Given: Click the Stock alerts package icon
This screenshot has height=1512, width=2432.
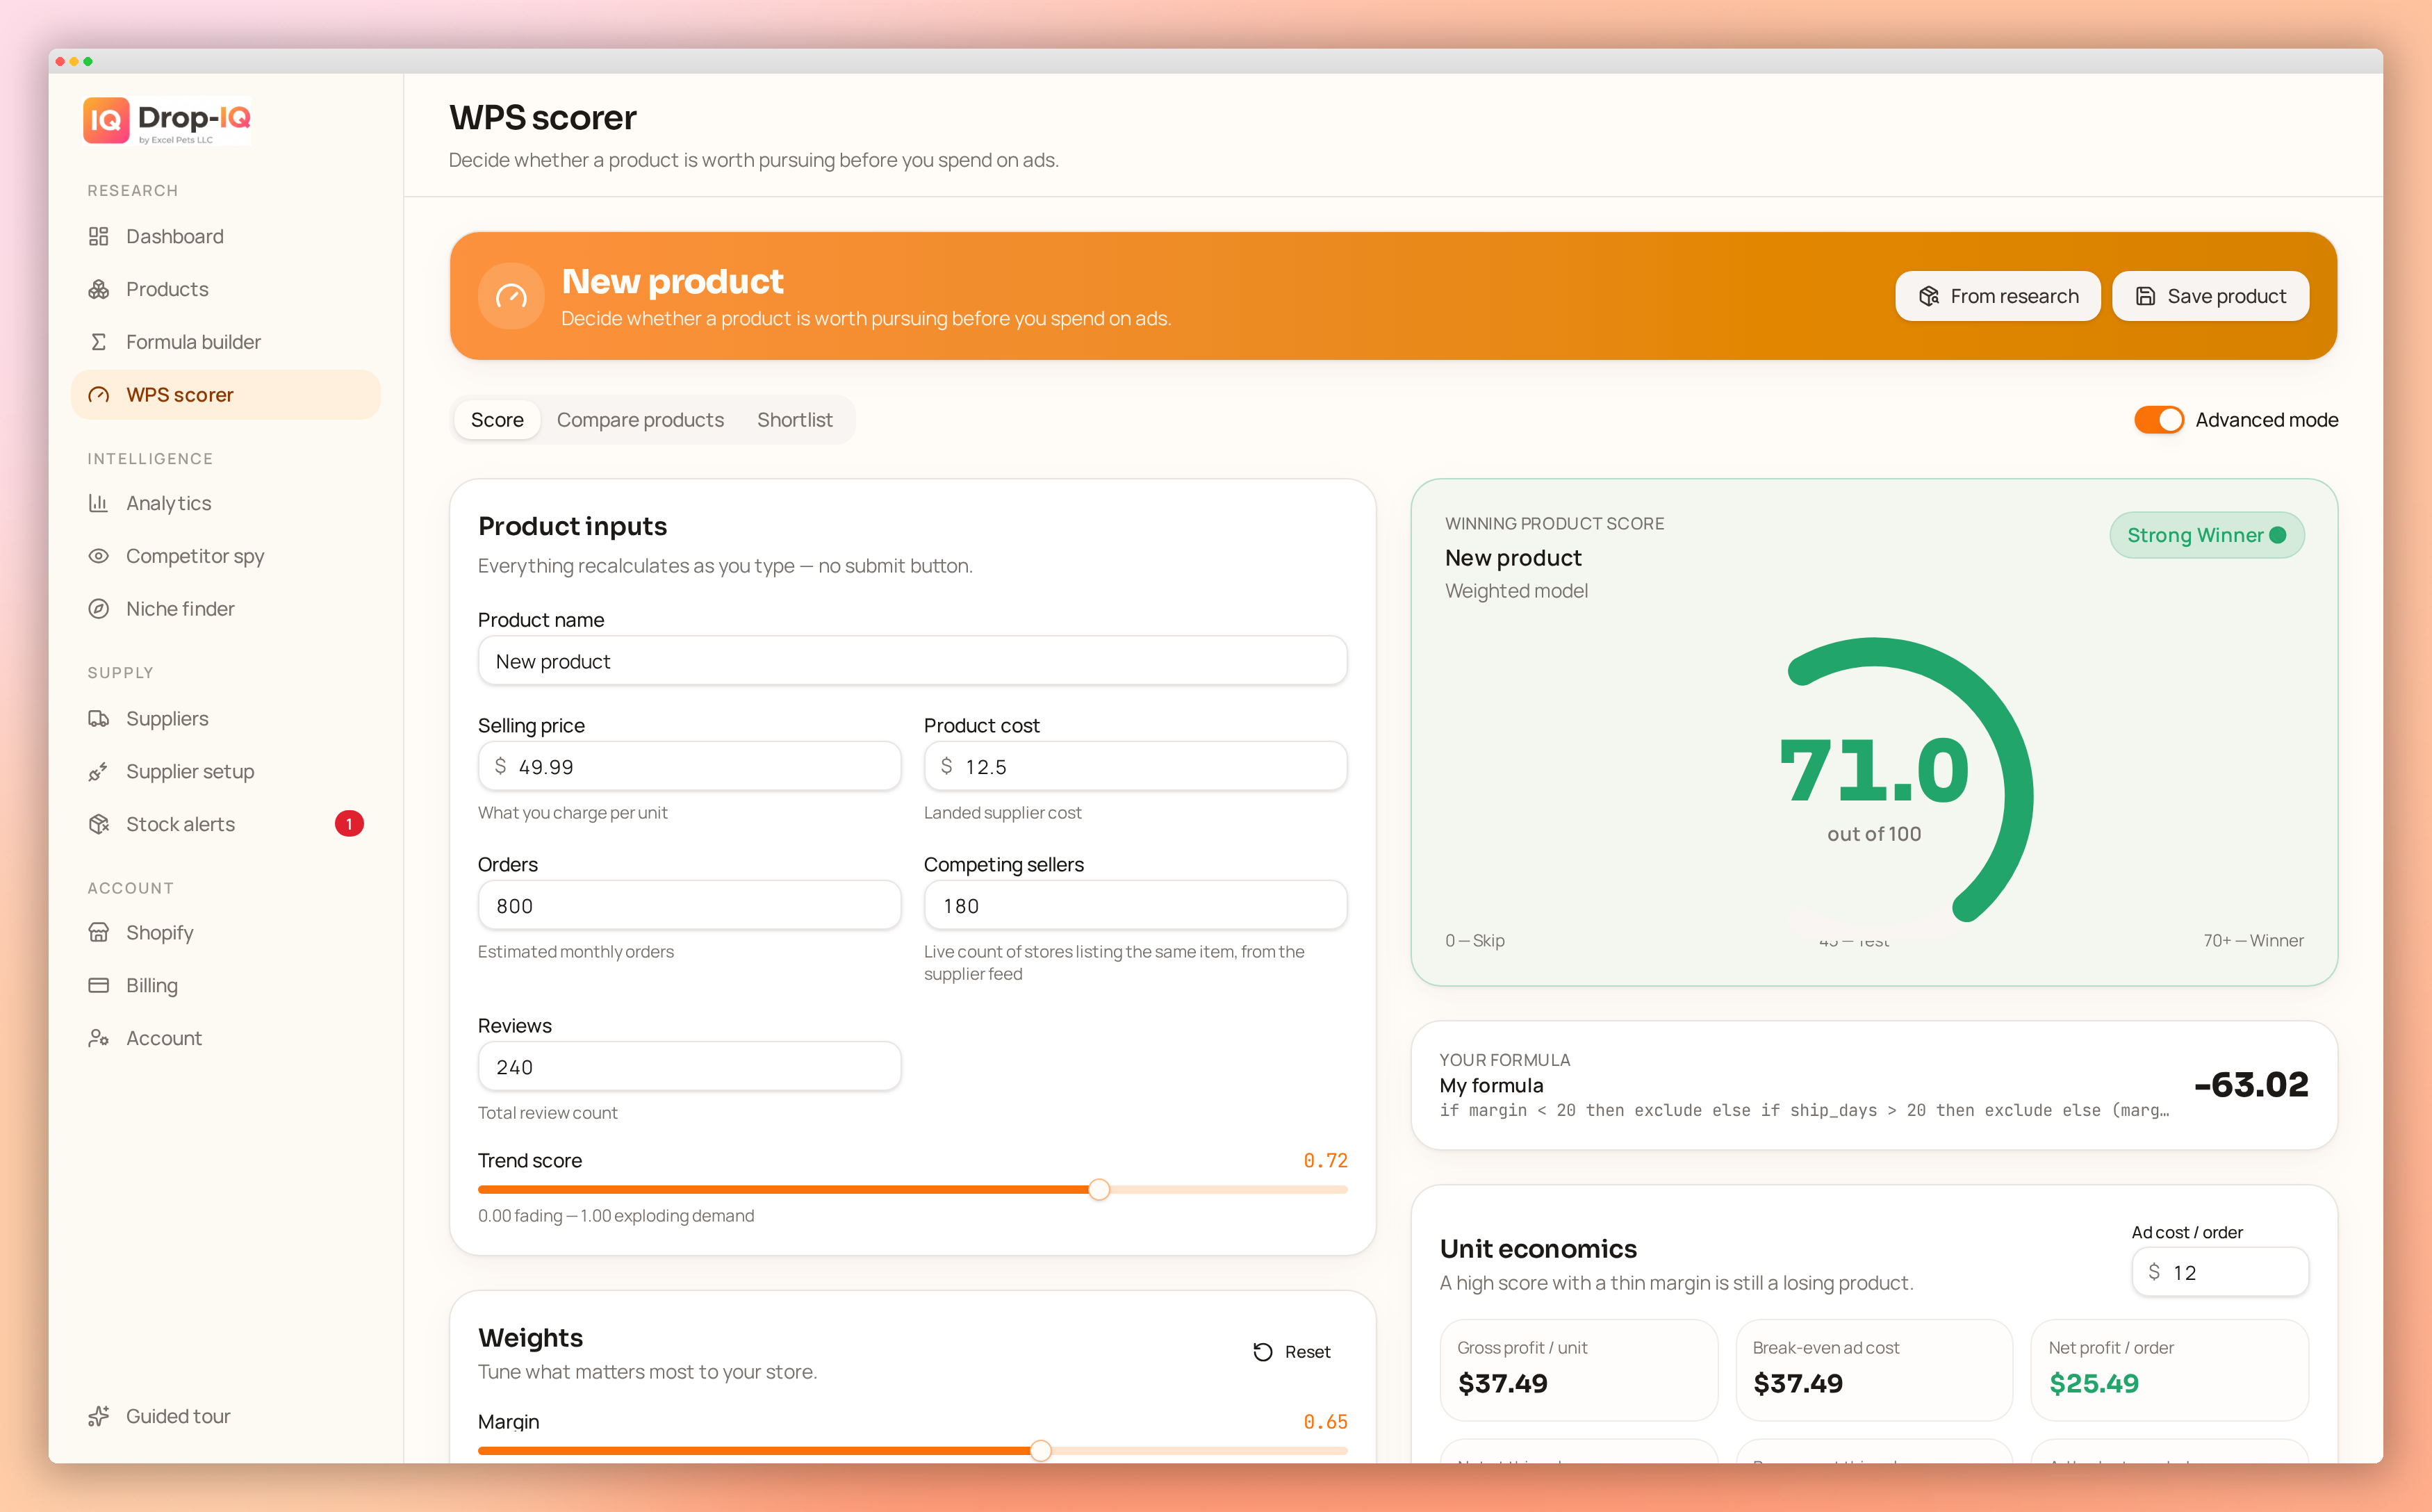Looking at the screenshot, I should click(98, 824).
